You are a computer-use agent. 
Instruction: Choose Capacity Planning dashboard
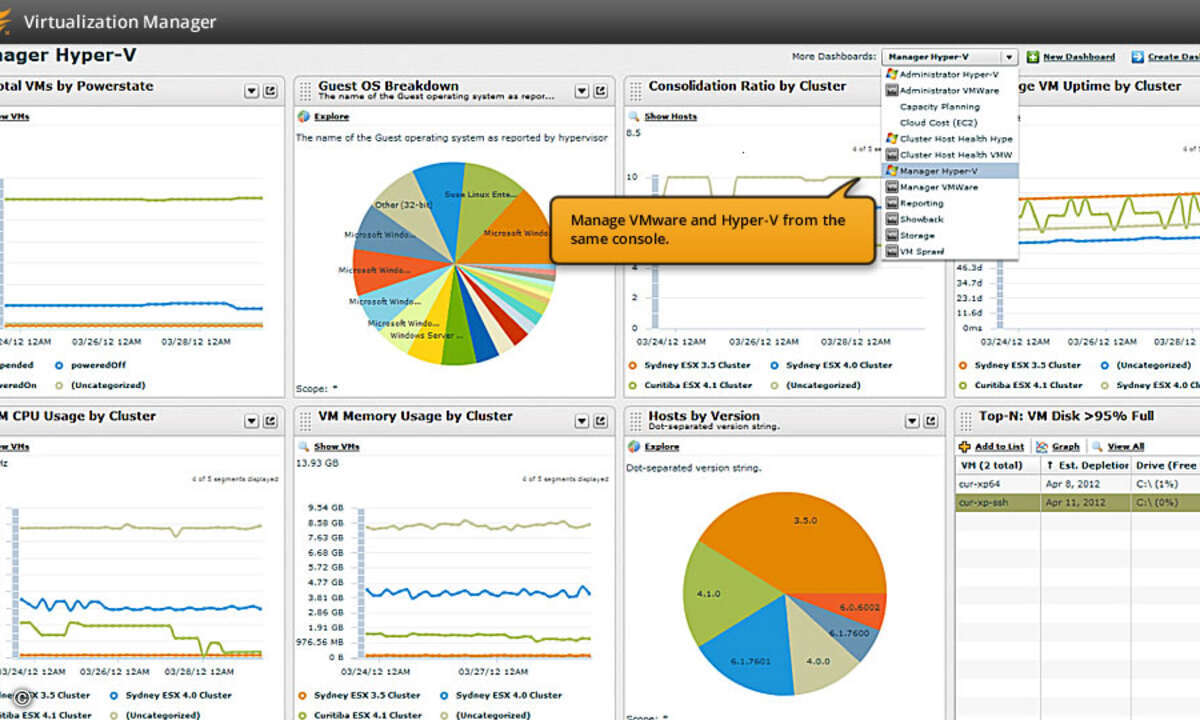coord(950,106)
